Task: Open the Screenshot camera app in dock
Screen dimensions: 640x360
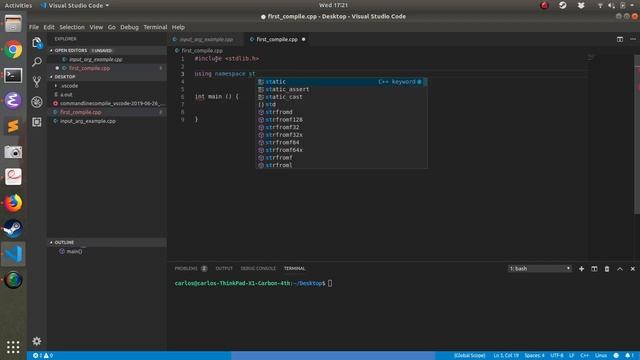Action: coord(13,152)
